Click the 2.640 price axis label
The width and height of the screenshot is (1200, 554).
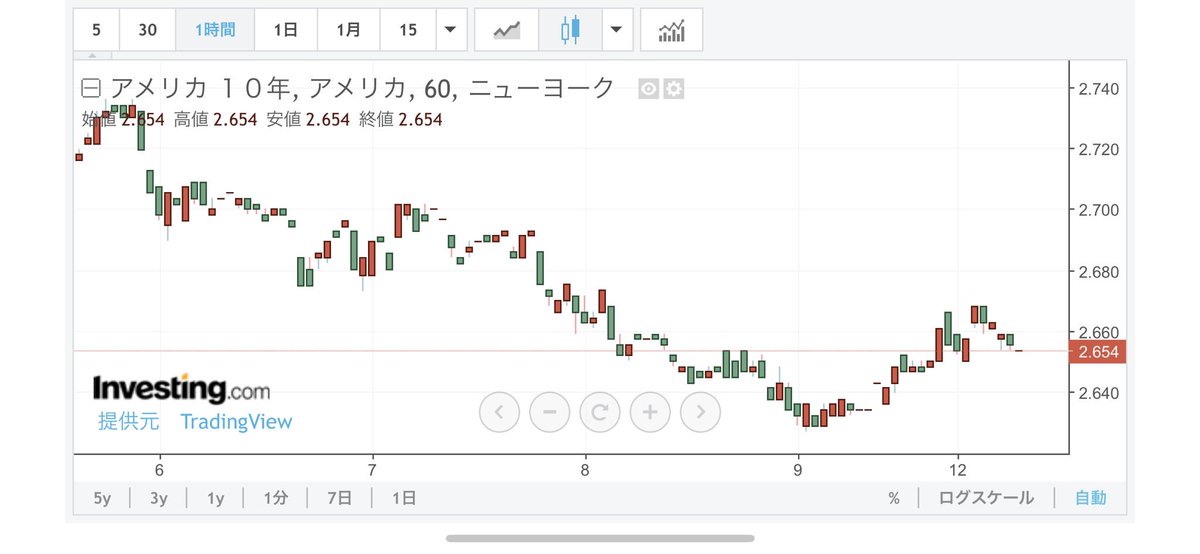[x=1097, y=393]
